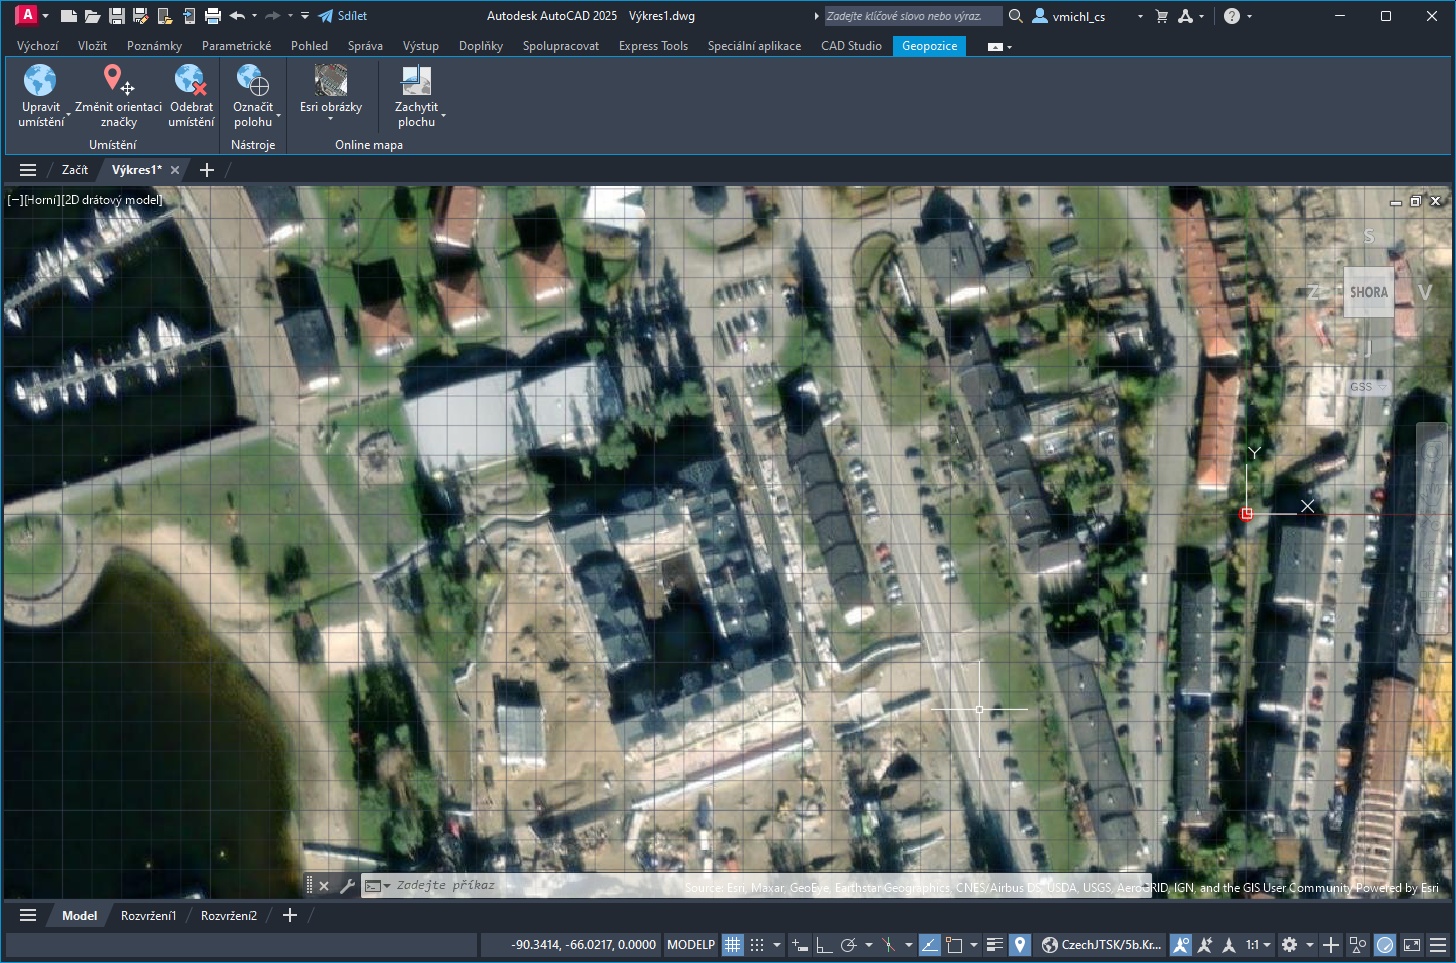The height and width of the screenshot is (963, 1456).
Task: Click the Začít file tab
Action: click(x=75, y=170)
